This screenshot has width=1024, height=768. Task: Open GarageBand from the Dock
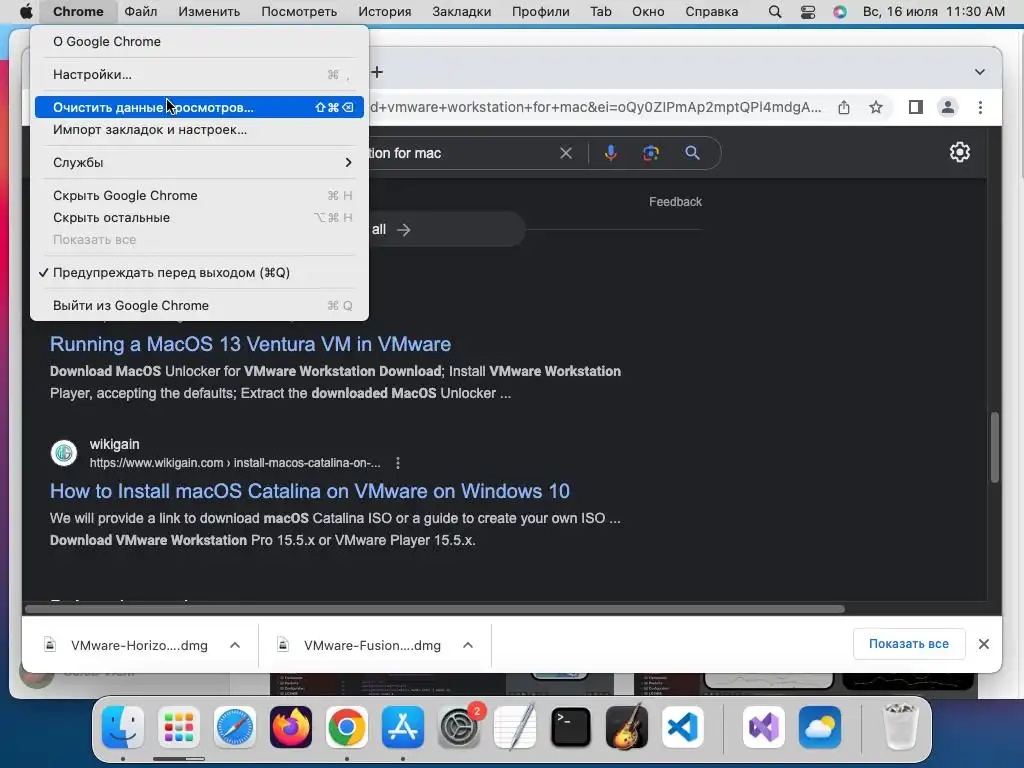(x=627, y=727)
